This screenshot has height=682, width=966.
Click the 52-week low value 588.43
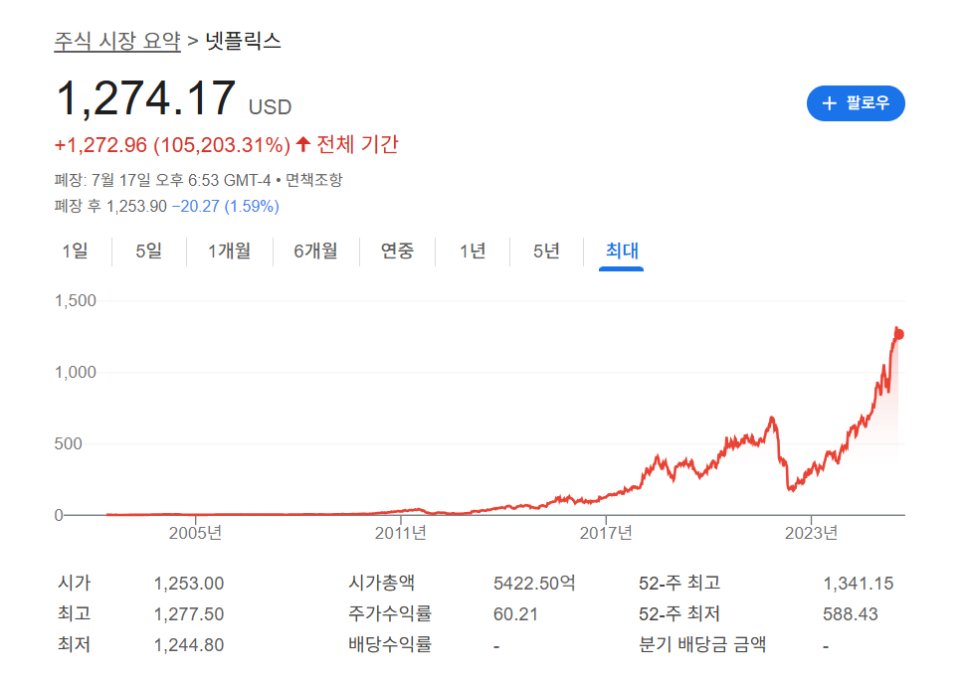(x=850, y=614)
